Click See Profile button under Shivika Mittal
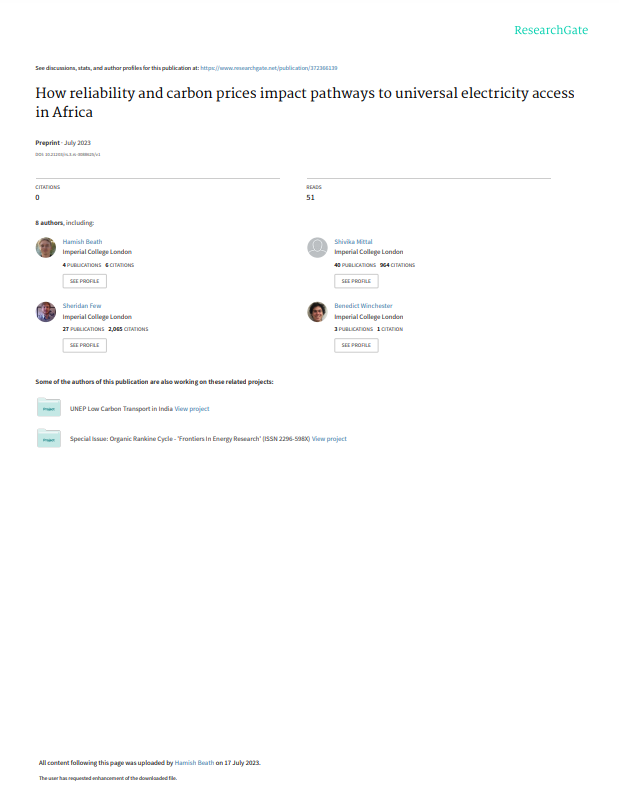Screen dimensions: 619x794 [356, 281]
